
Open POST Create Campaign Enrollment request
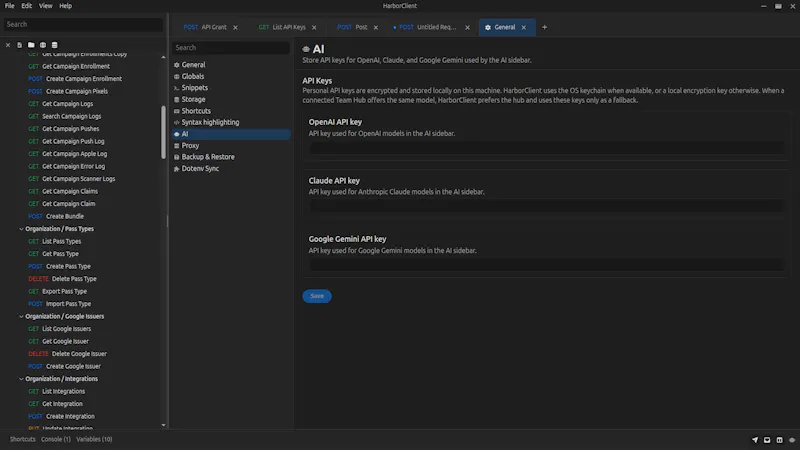tap(74, 79)
